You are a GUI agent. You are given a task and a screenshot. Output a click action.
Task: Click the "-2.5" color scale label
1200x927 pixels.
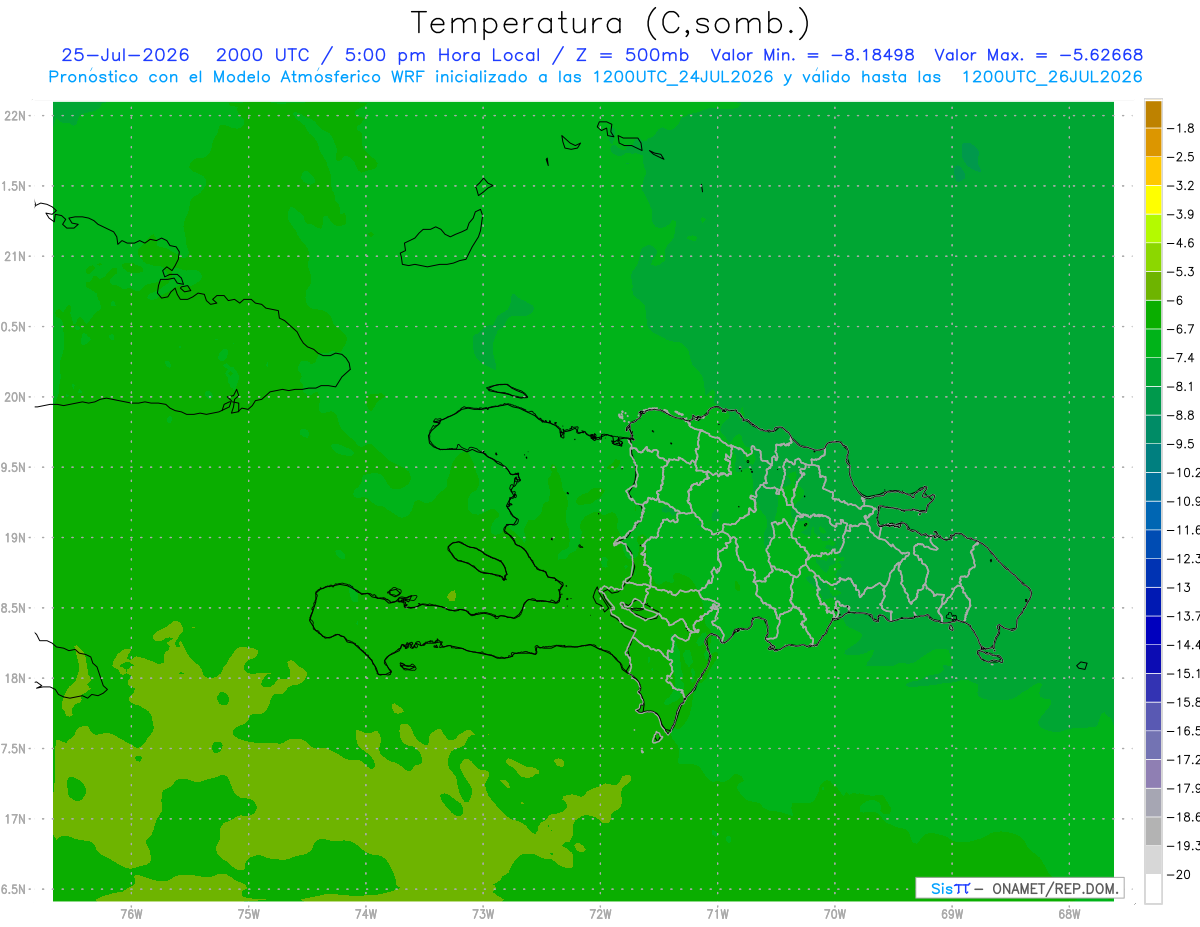(1181, 157)
